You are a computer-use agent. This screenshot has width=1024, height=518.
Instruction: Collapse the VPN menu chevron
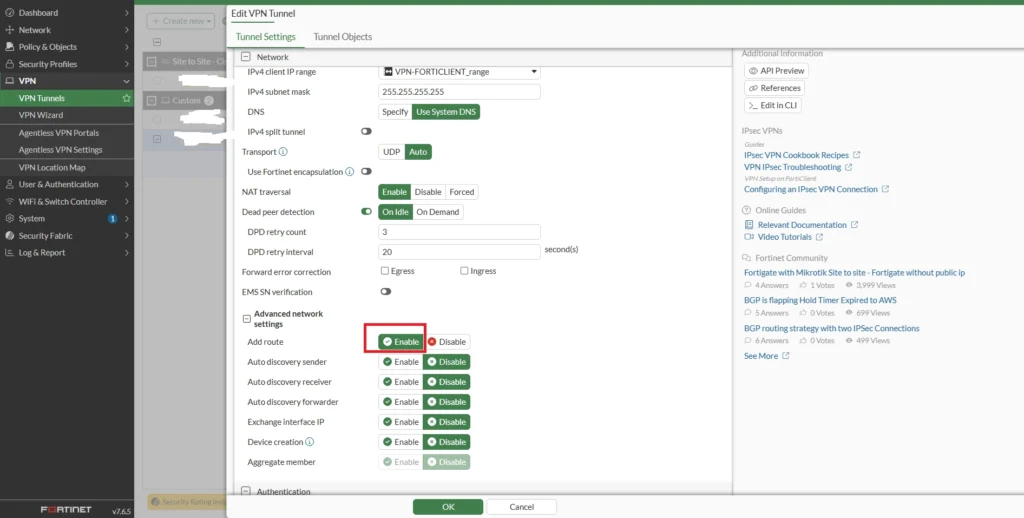pyautogui.click(x=126, y=81)
